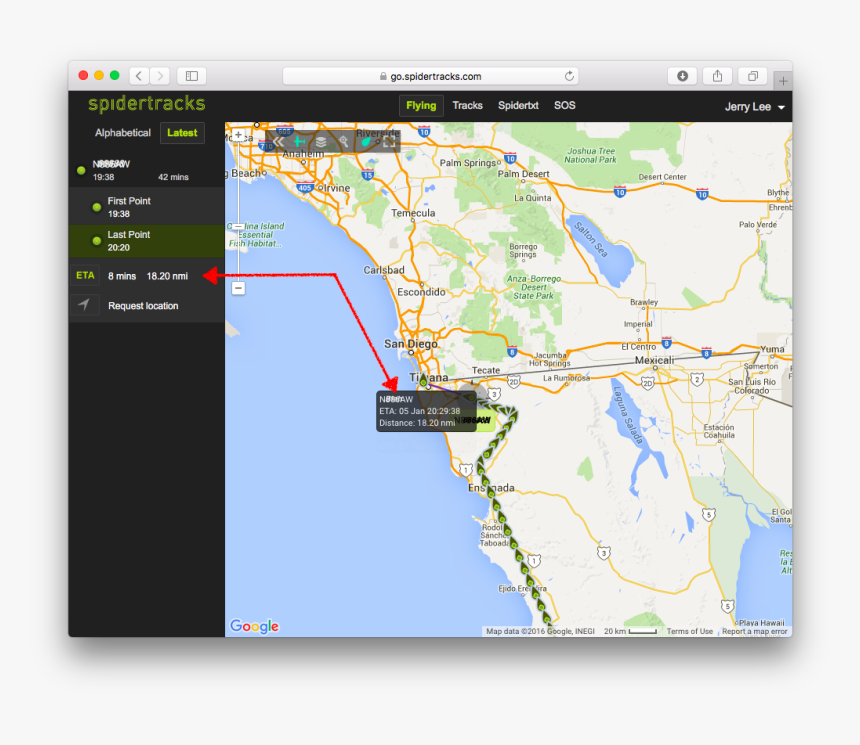Click the go.spidertracks.com address bar
Viewport: 860px width, 745px height.
(431, 76)
